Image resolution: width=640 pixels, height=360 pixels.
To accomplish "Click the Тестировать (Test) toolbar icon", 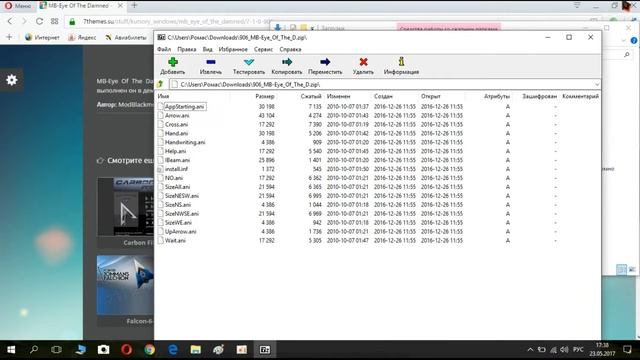I will 249,62.
